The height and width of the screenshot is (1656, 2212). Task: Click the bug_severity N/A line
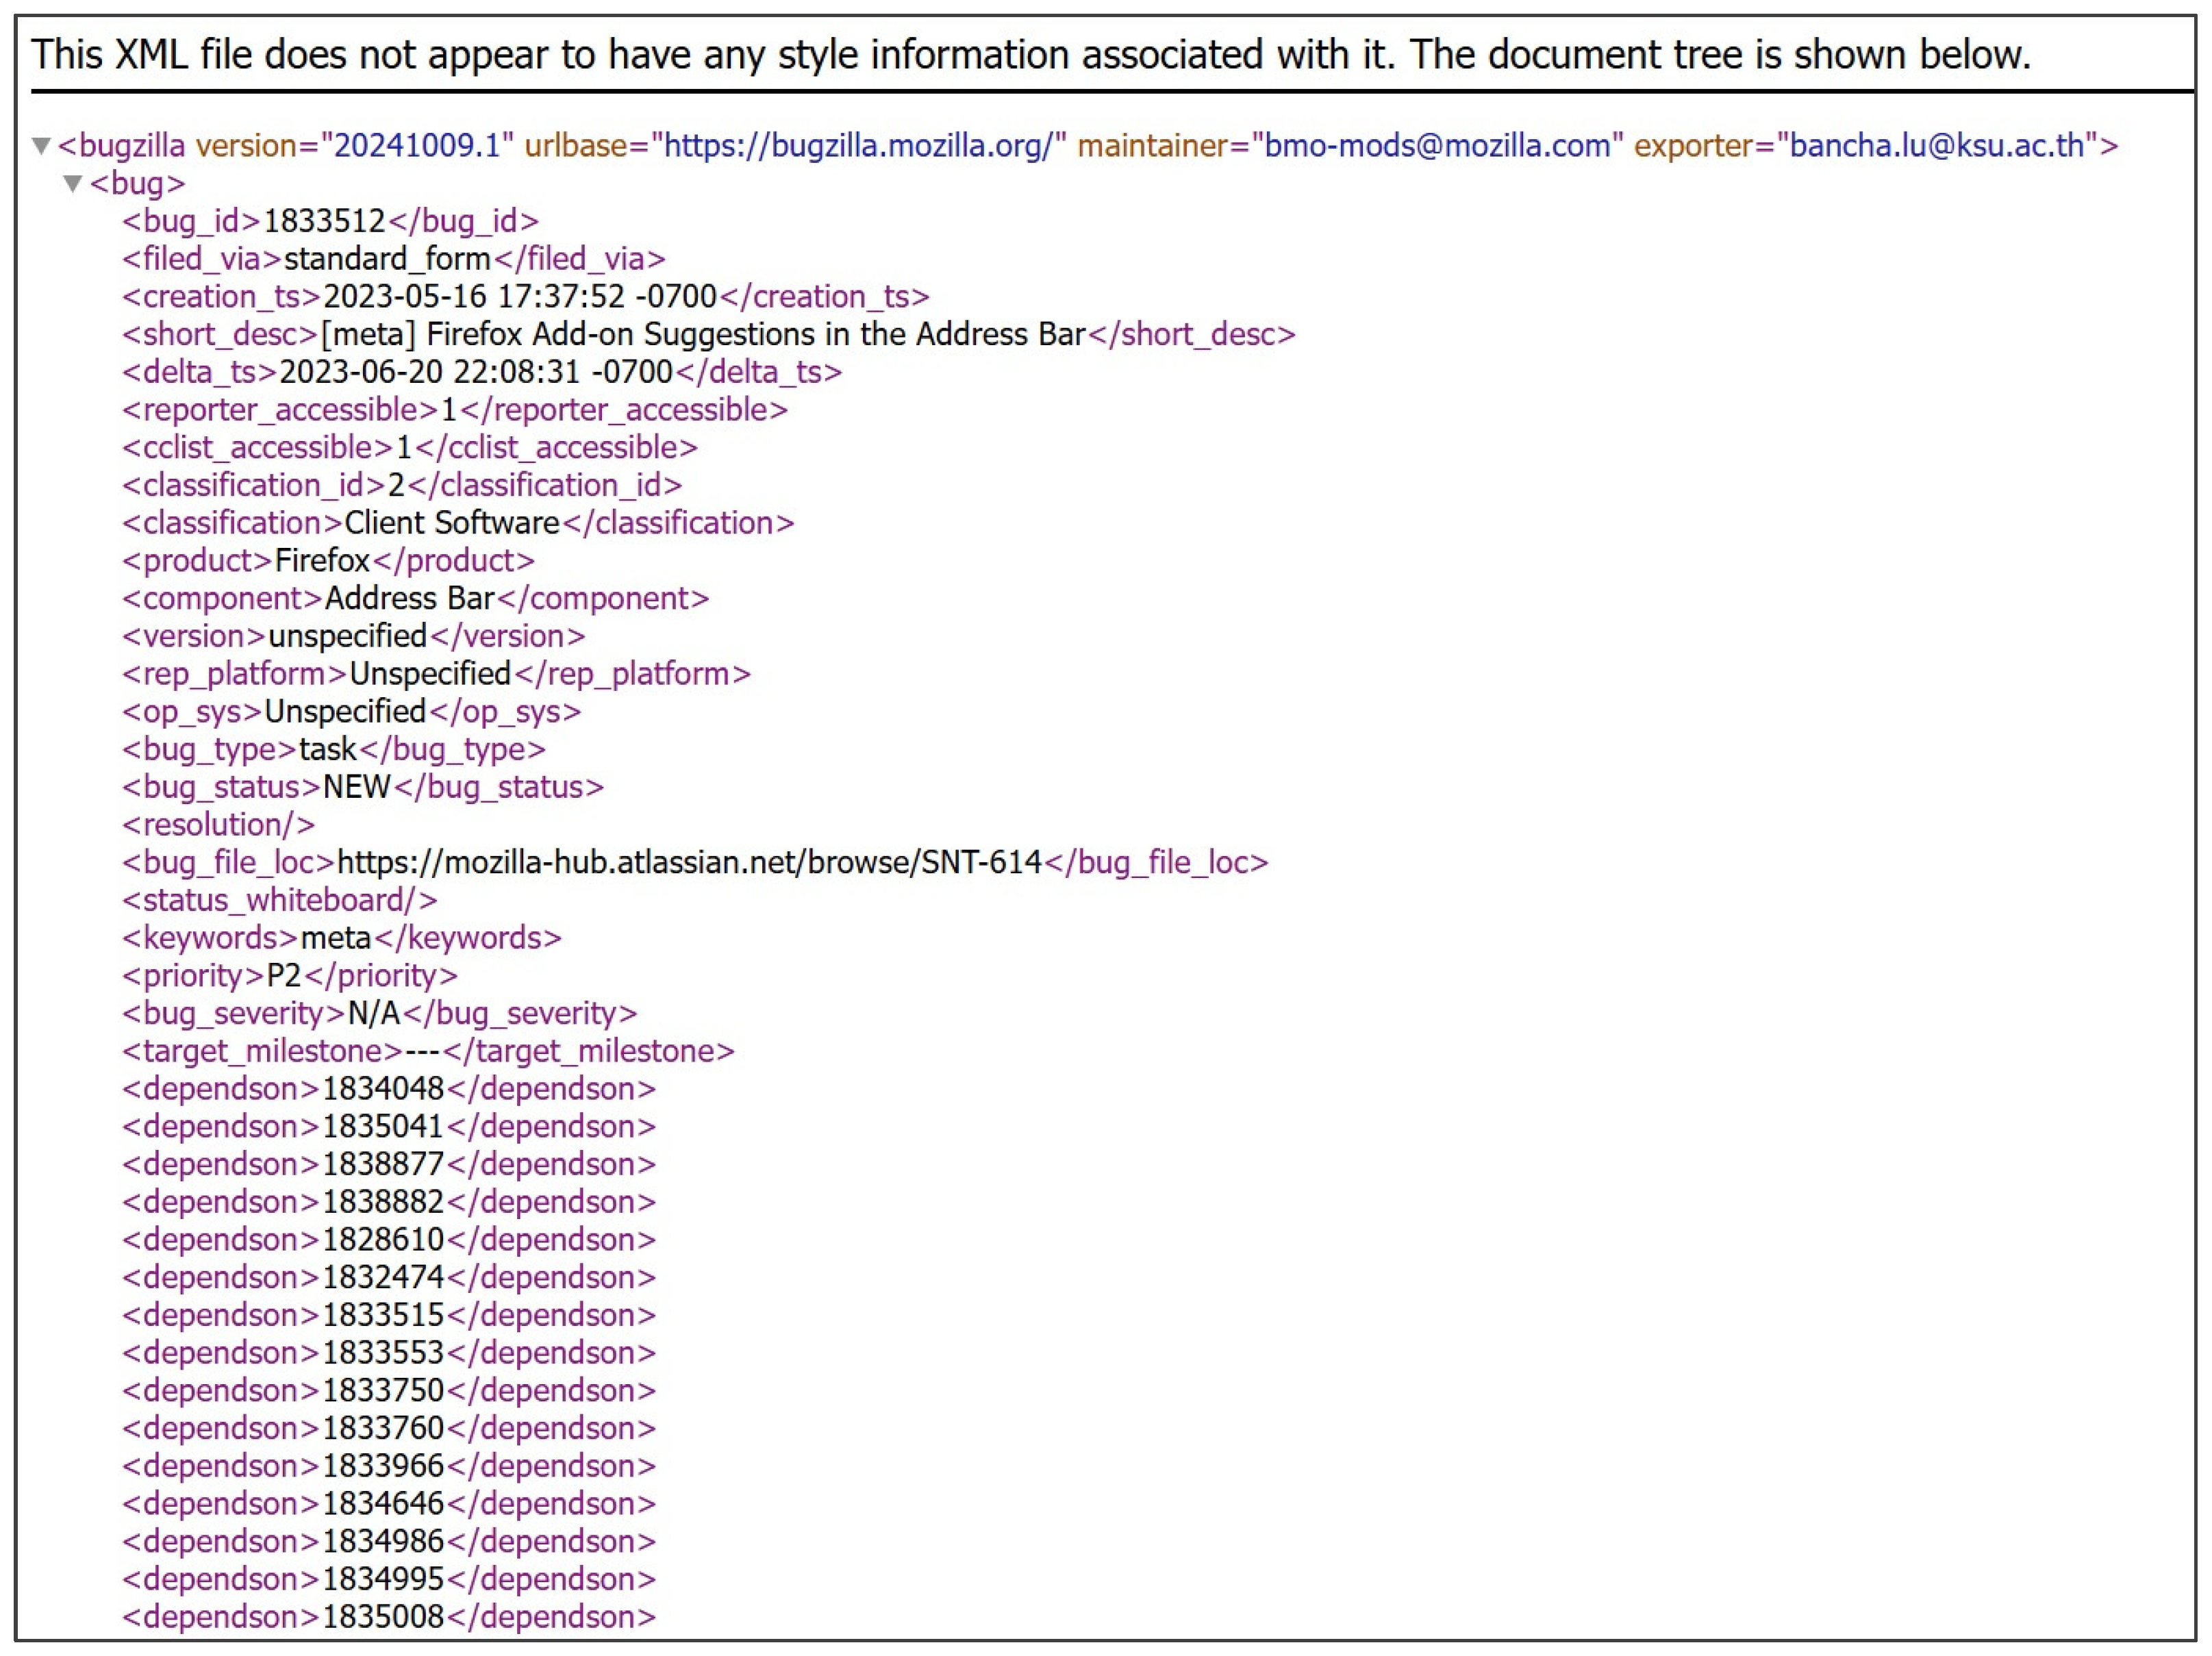point(379,1014)
